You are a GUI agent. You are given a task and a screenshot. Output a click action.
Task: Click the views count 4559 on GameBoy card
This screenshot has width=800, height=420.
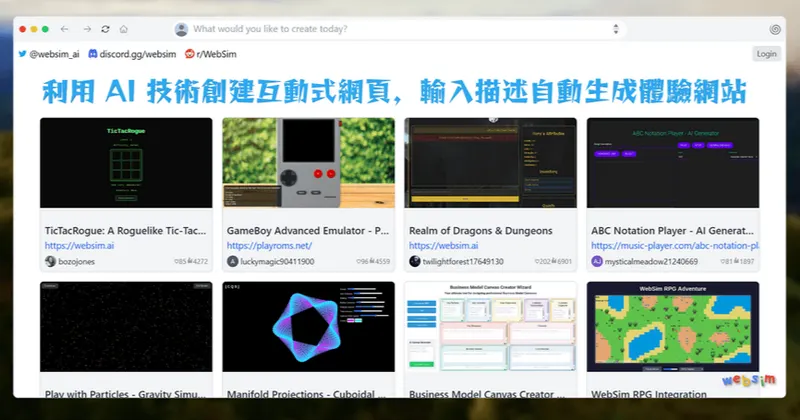pos(382,261)
